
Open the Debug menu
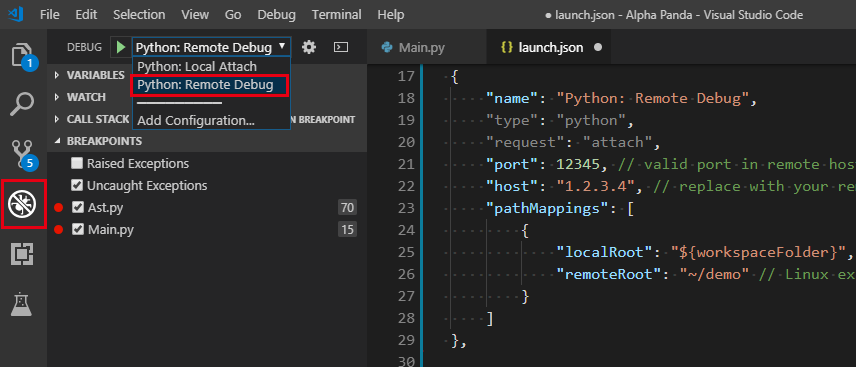point(277,15)
